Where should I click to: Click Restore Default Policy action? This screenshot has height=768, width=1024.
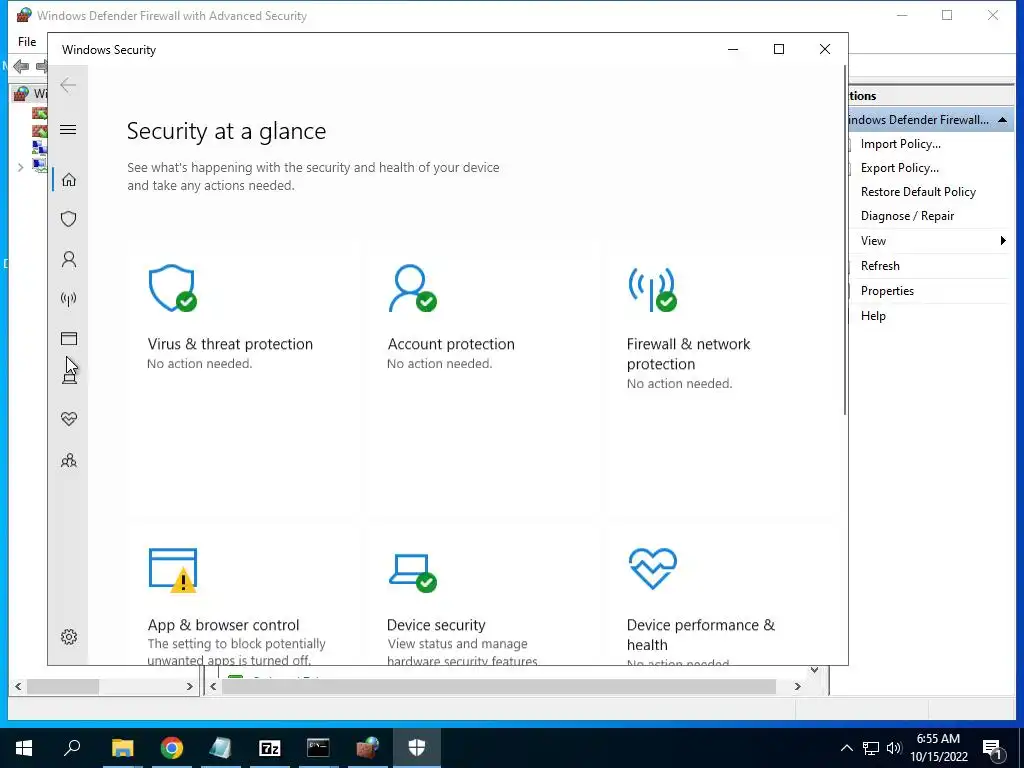point(918,192)
